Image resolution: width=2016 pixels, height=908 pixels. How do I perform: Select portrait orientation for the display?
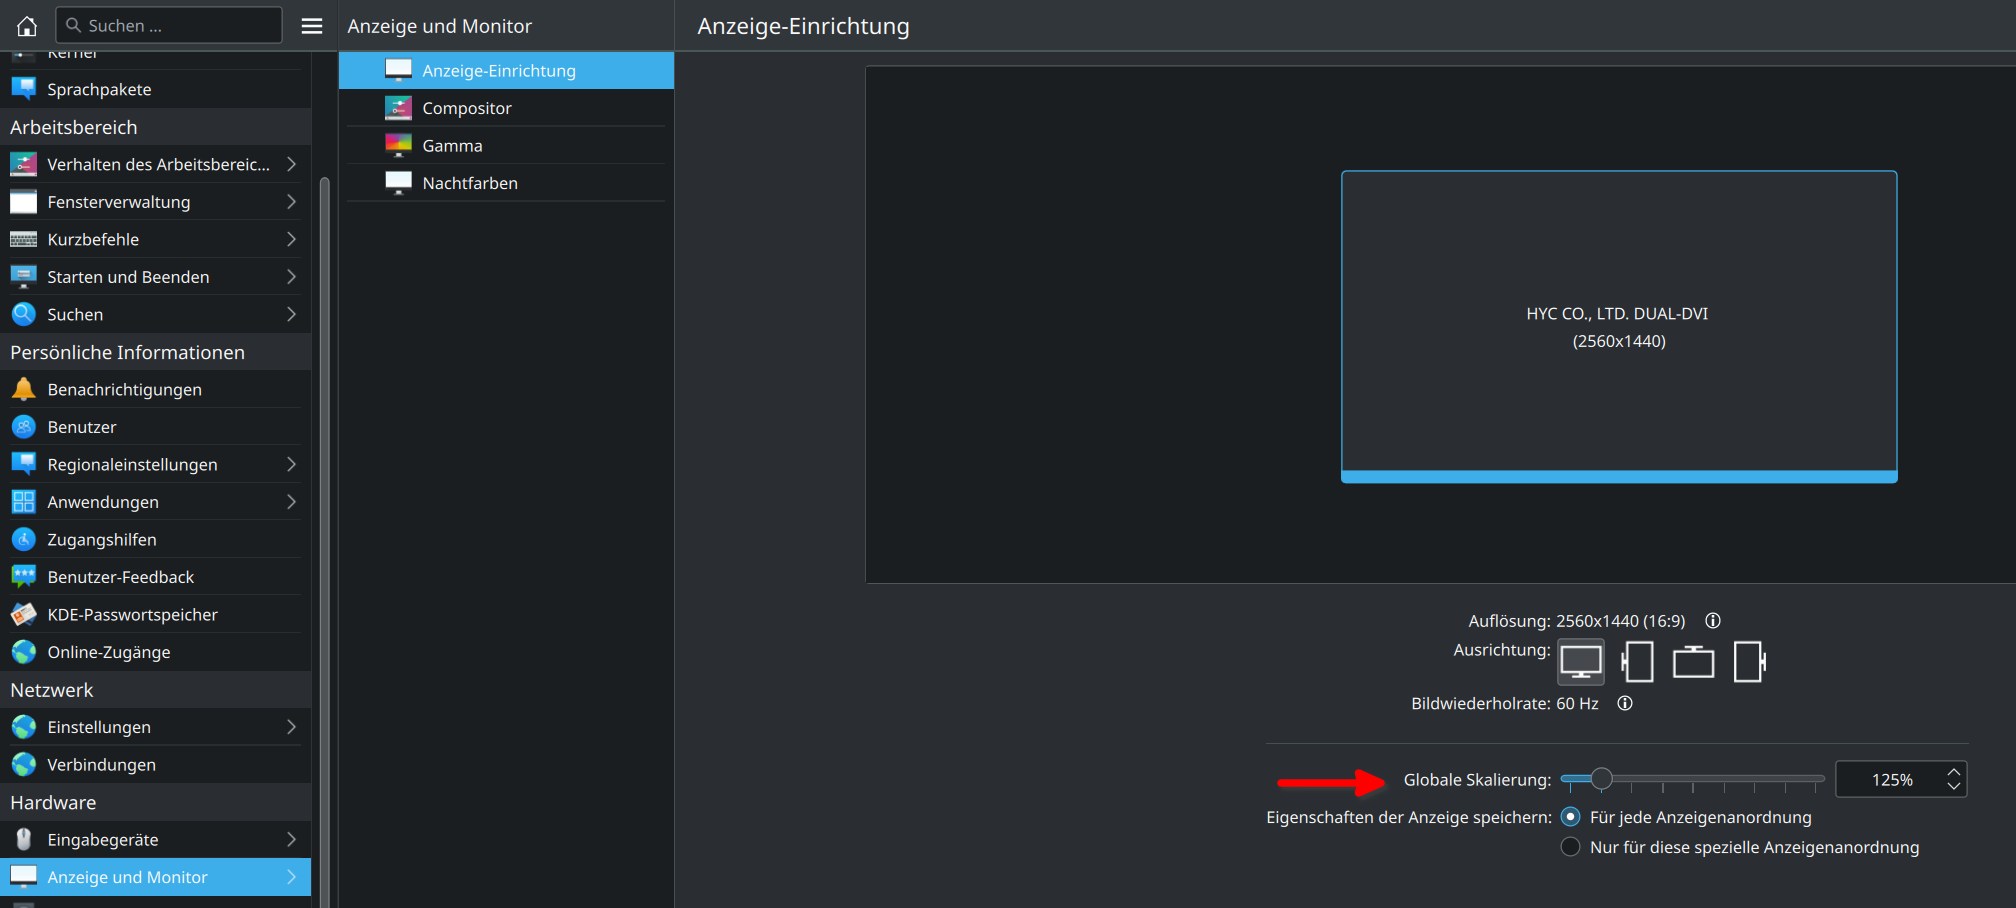point(1637,661)
